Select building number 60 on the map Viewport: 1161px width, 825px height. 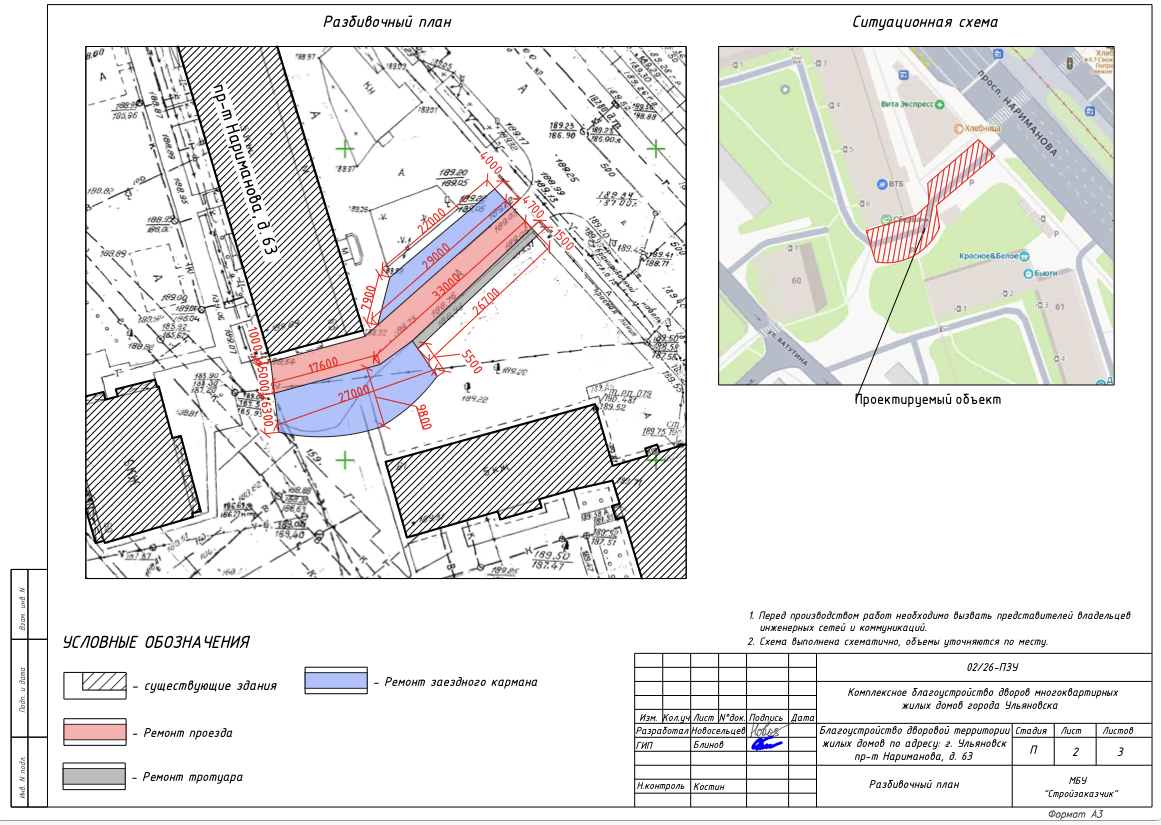[x=796, y=281]
